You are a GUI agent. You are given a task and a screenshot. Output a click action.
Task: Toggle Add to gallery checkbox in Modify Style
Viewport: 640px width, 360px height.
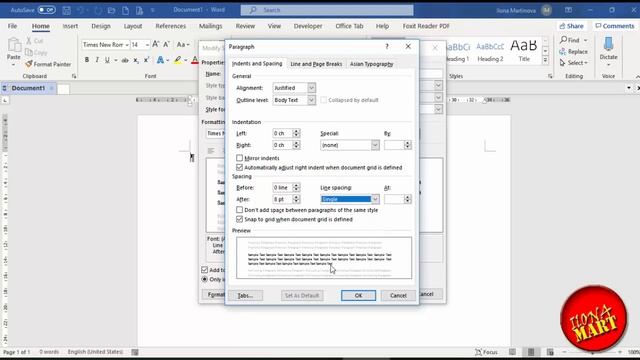click(204, 270)
